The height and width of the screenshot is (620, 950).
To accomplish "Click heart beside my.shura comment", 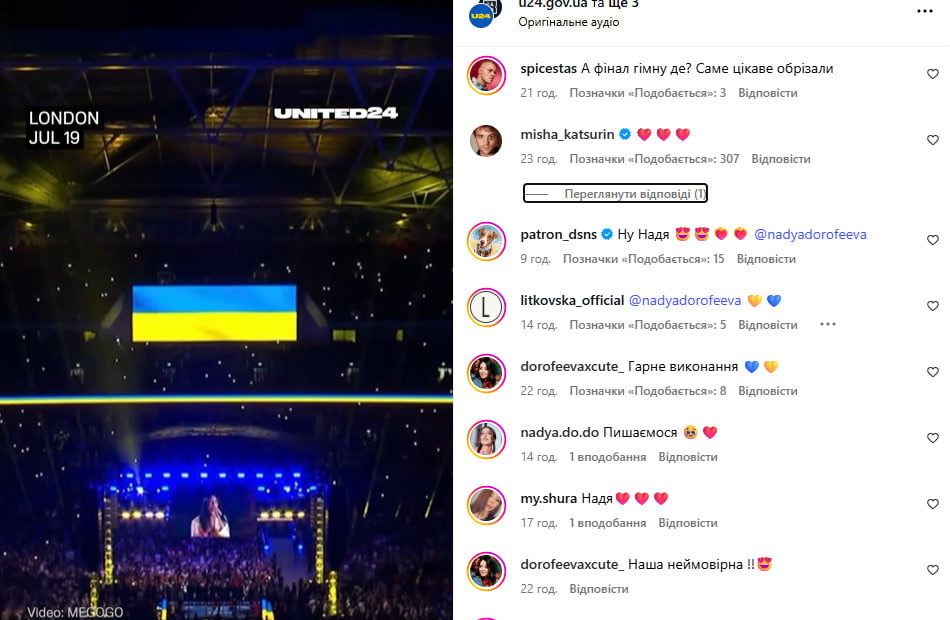I will point(932,504).
